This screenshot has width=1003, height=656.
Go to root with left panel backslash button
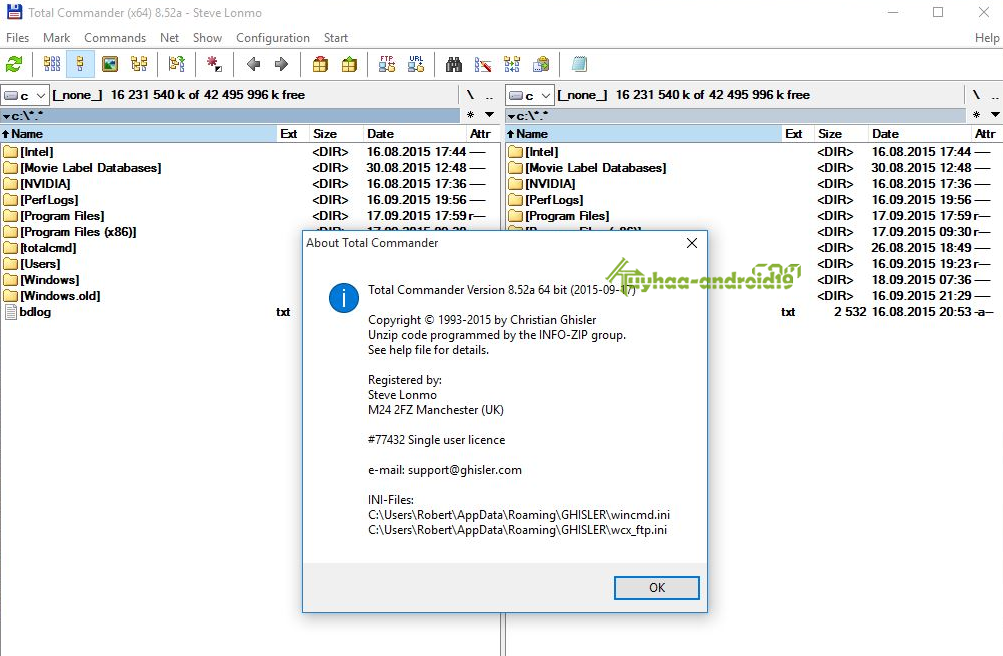coord(470,95)
